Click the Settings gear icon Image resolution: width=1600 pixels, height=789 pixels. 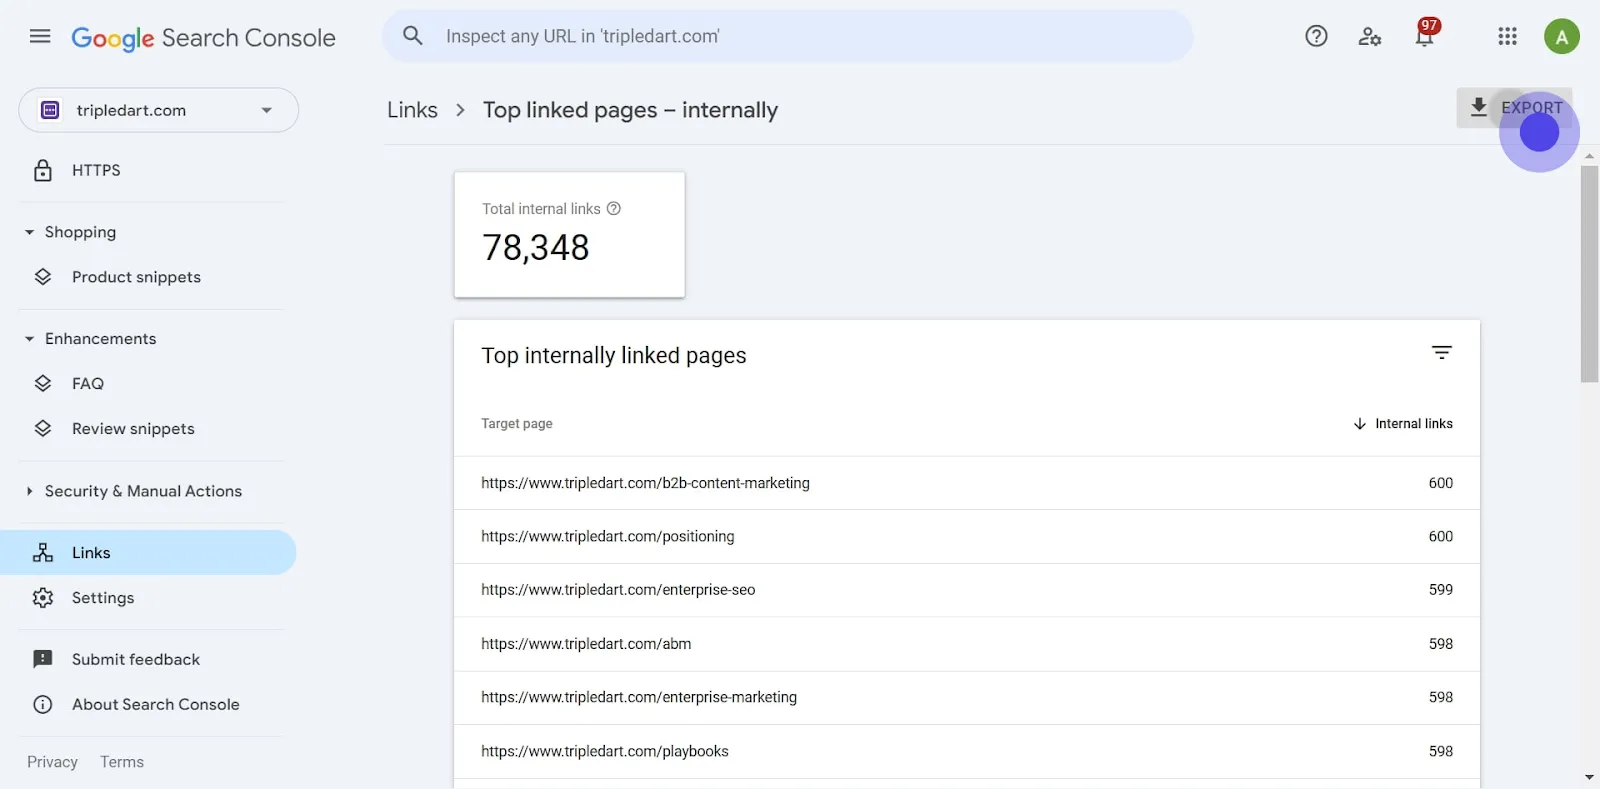pos(43,598)
